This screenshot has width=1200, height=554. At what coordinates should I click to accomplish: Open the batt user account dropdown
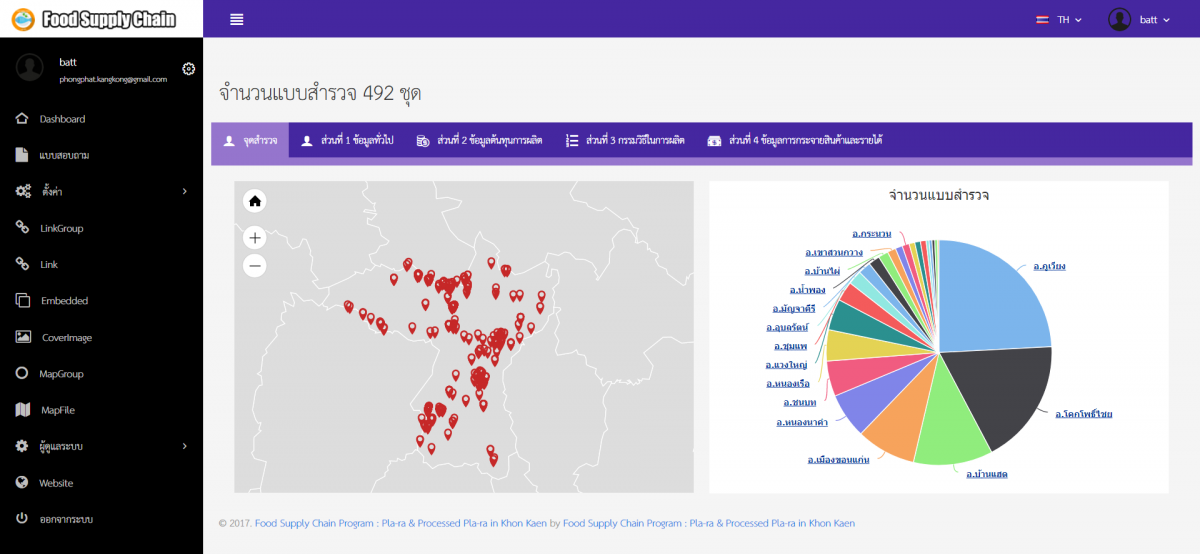click(1139, 19)
